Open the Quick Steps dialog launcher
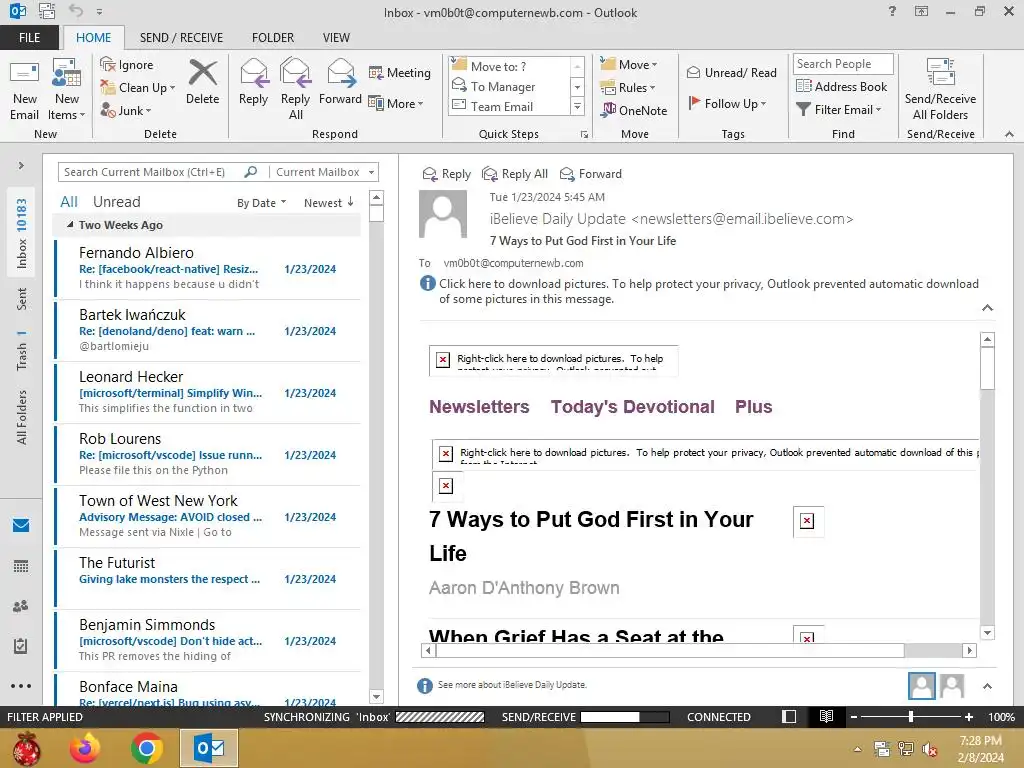 coord(584,135)
